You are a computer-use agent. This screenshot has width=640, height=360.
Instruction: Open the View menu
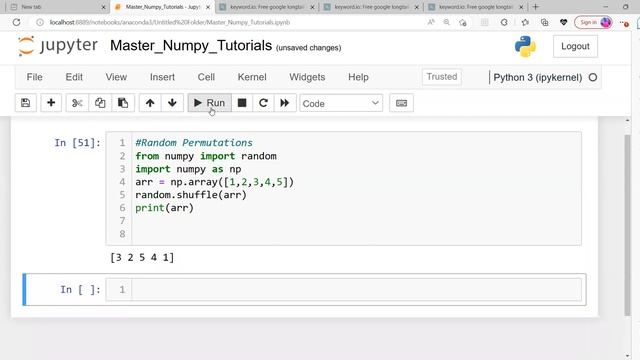[116, 77]
